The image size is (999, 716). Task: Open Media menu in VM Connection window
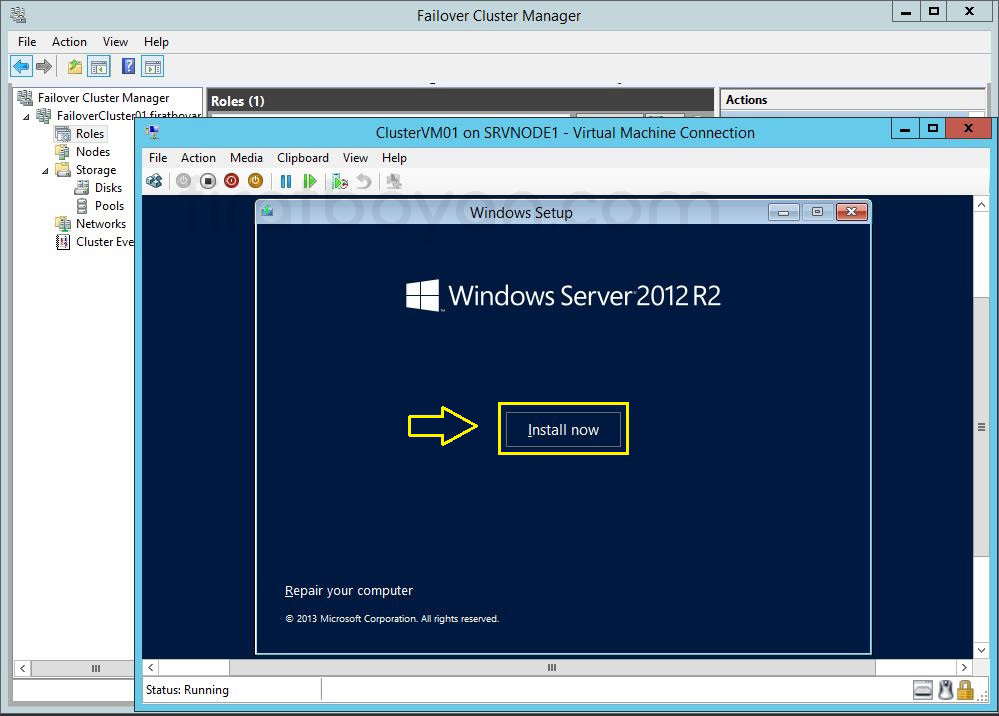[246, 157]
